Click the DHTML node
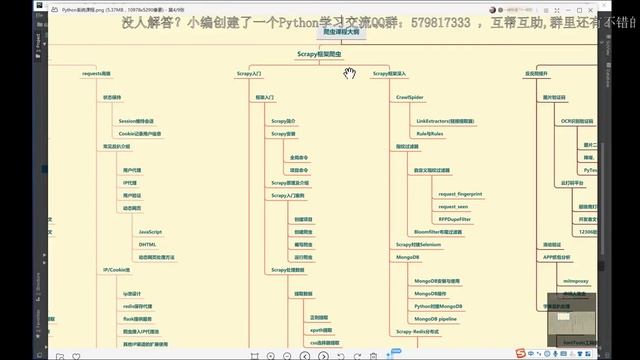This screenshot has width=640, height=360. point(147,244)
